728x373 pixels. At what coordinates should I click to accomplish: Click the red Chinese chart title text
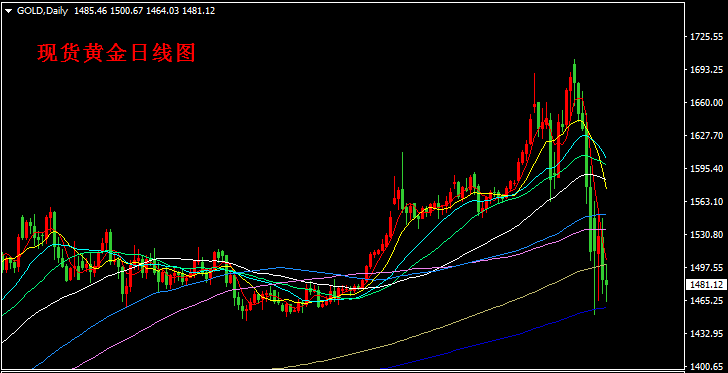[x=116, y=53]
